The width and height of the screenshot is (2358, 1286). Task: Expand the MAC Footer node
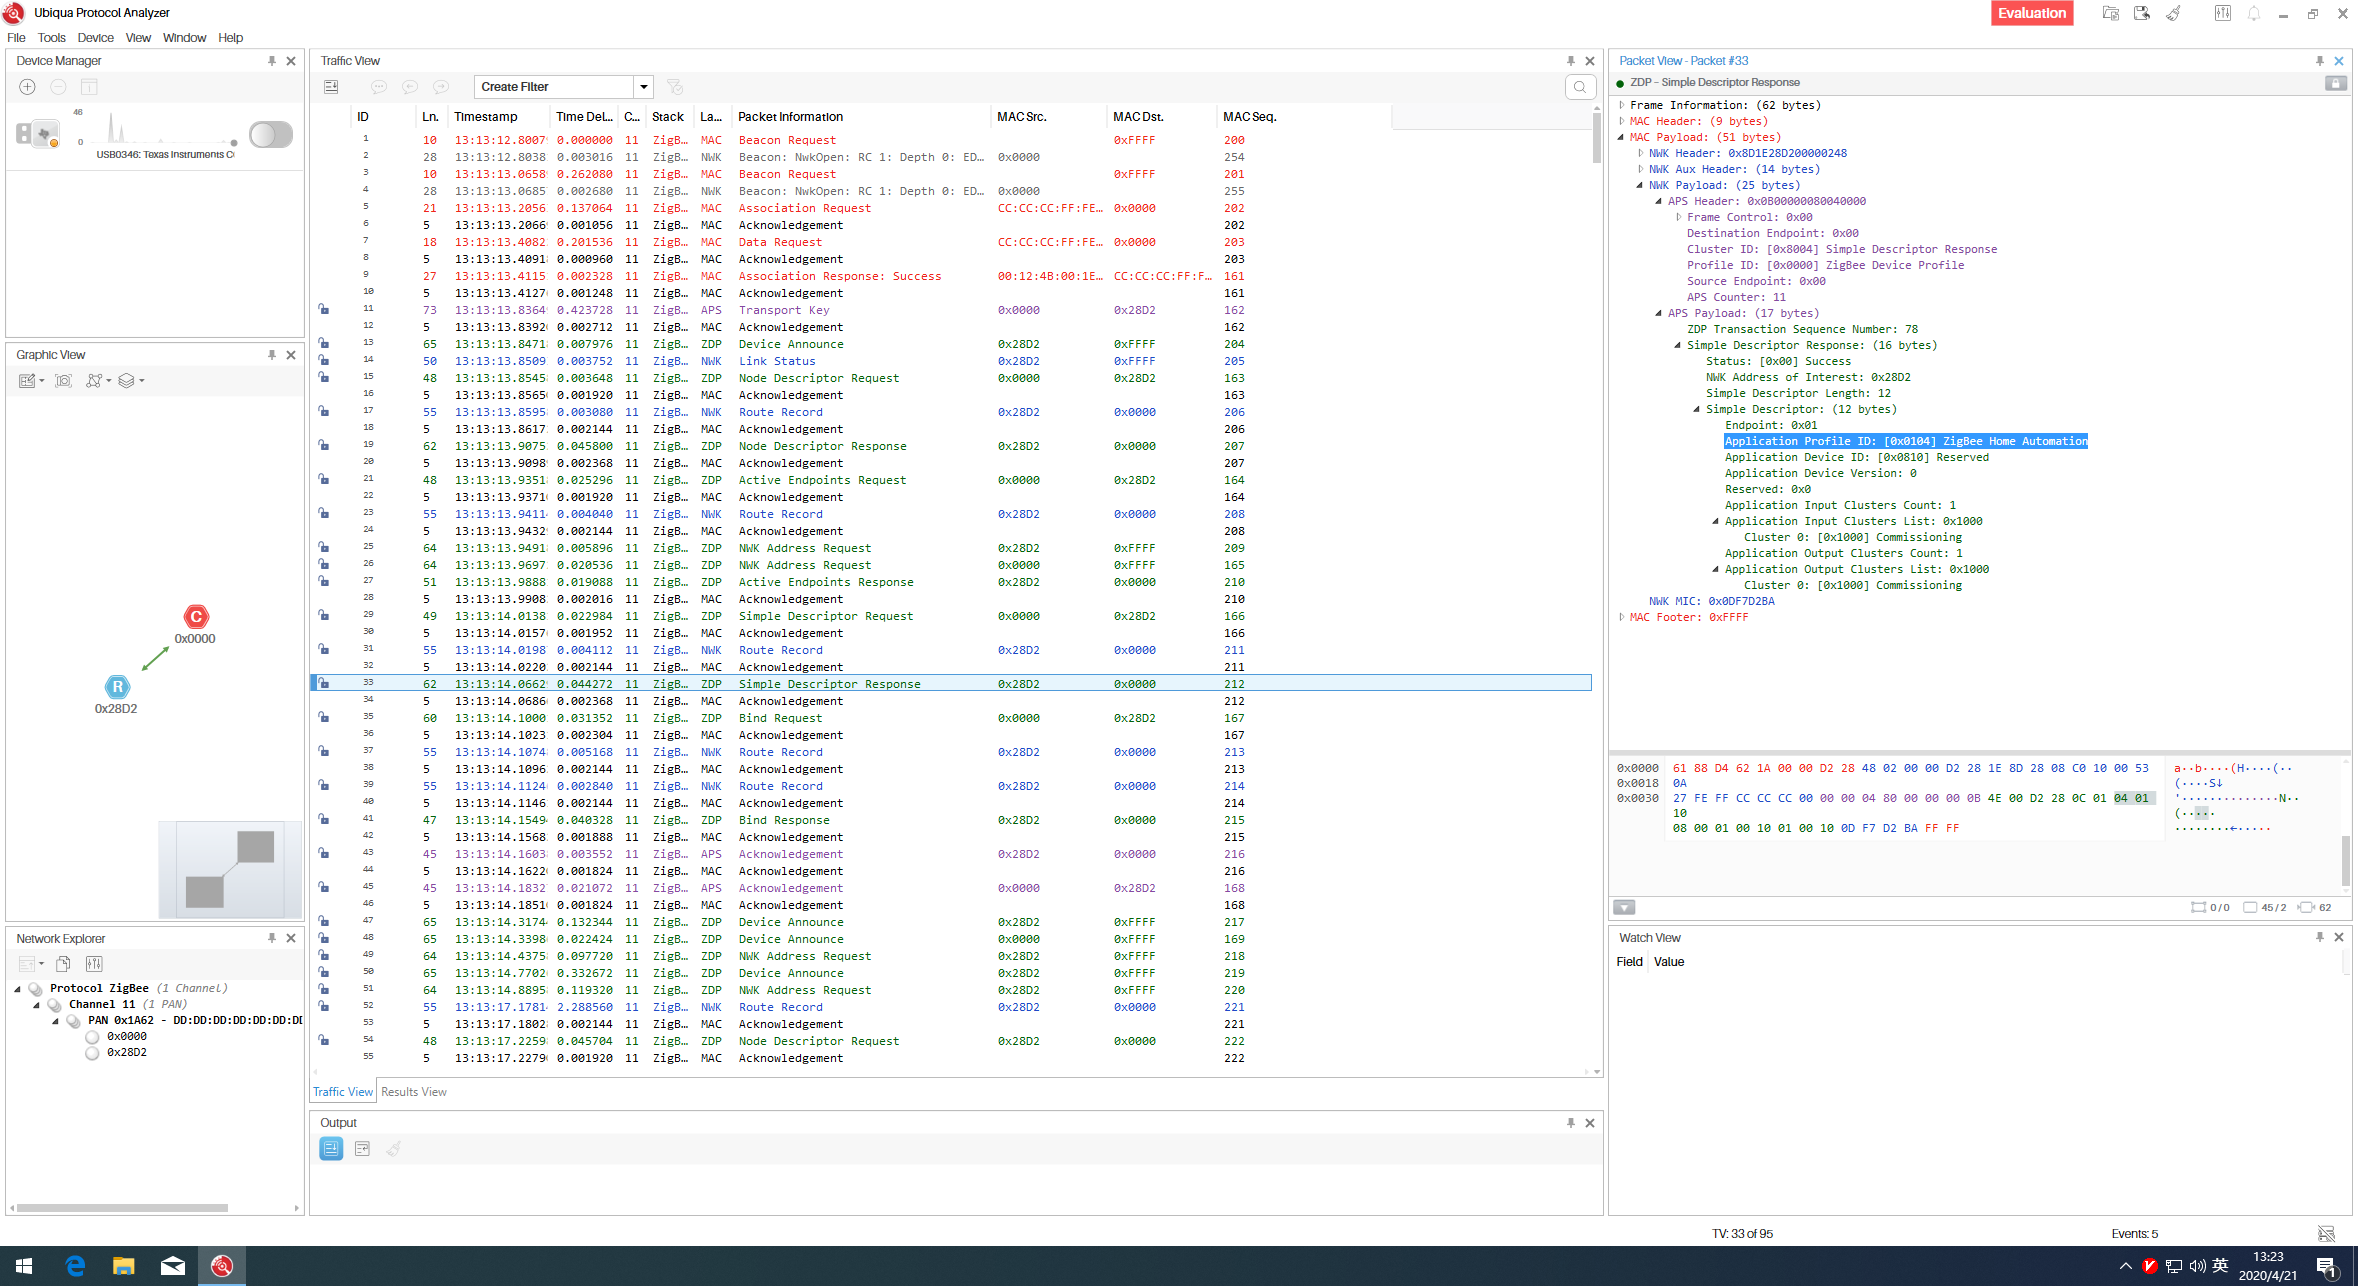tap(1622, 617)
